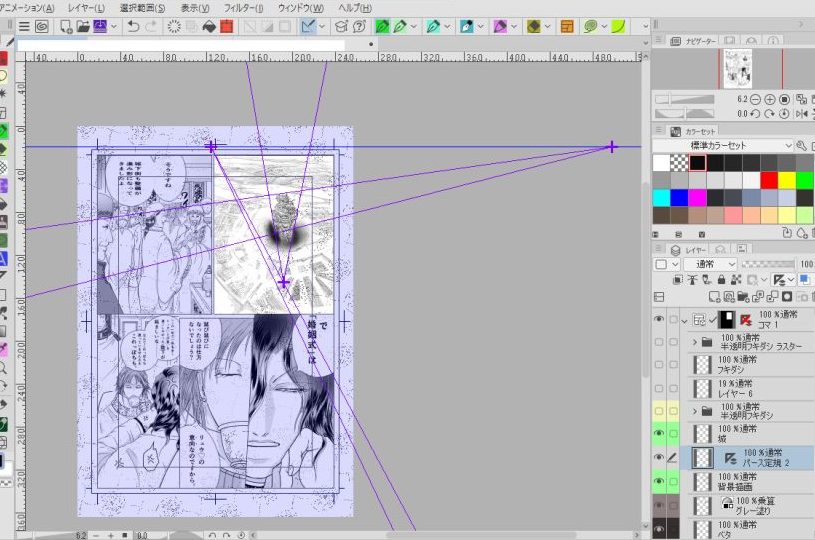
Task: Click the wrench icon beside color set dropdown
Action: [801, 146]
